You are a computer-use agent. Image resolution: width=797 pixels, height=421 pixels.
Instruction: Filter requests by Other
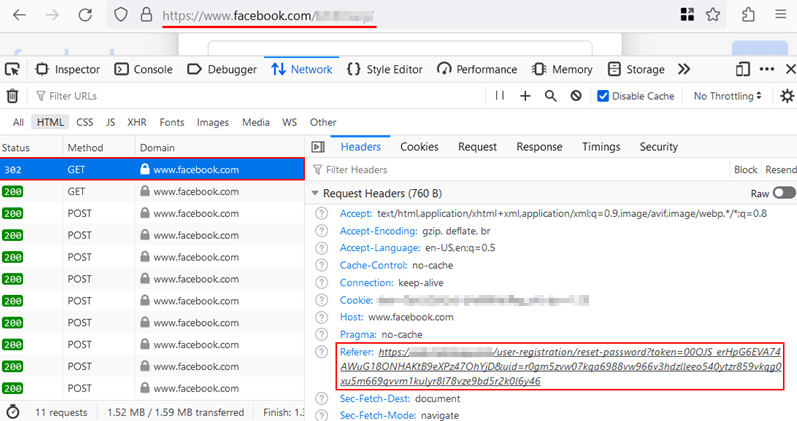pyautogui.click(x=323, y=122)
